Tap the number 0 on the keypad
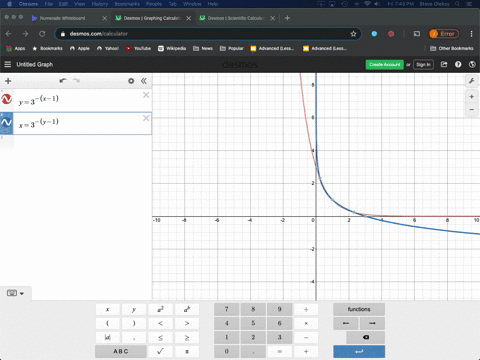The width and height of the screenshot is (480, 360). point(226,351)
